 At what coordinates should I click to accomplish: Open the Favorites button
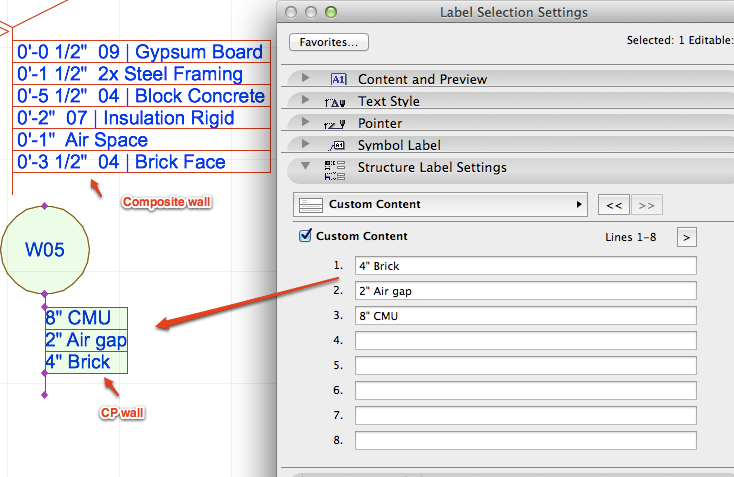click(329, 42)
